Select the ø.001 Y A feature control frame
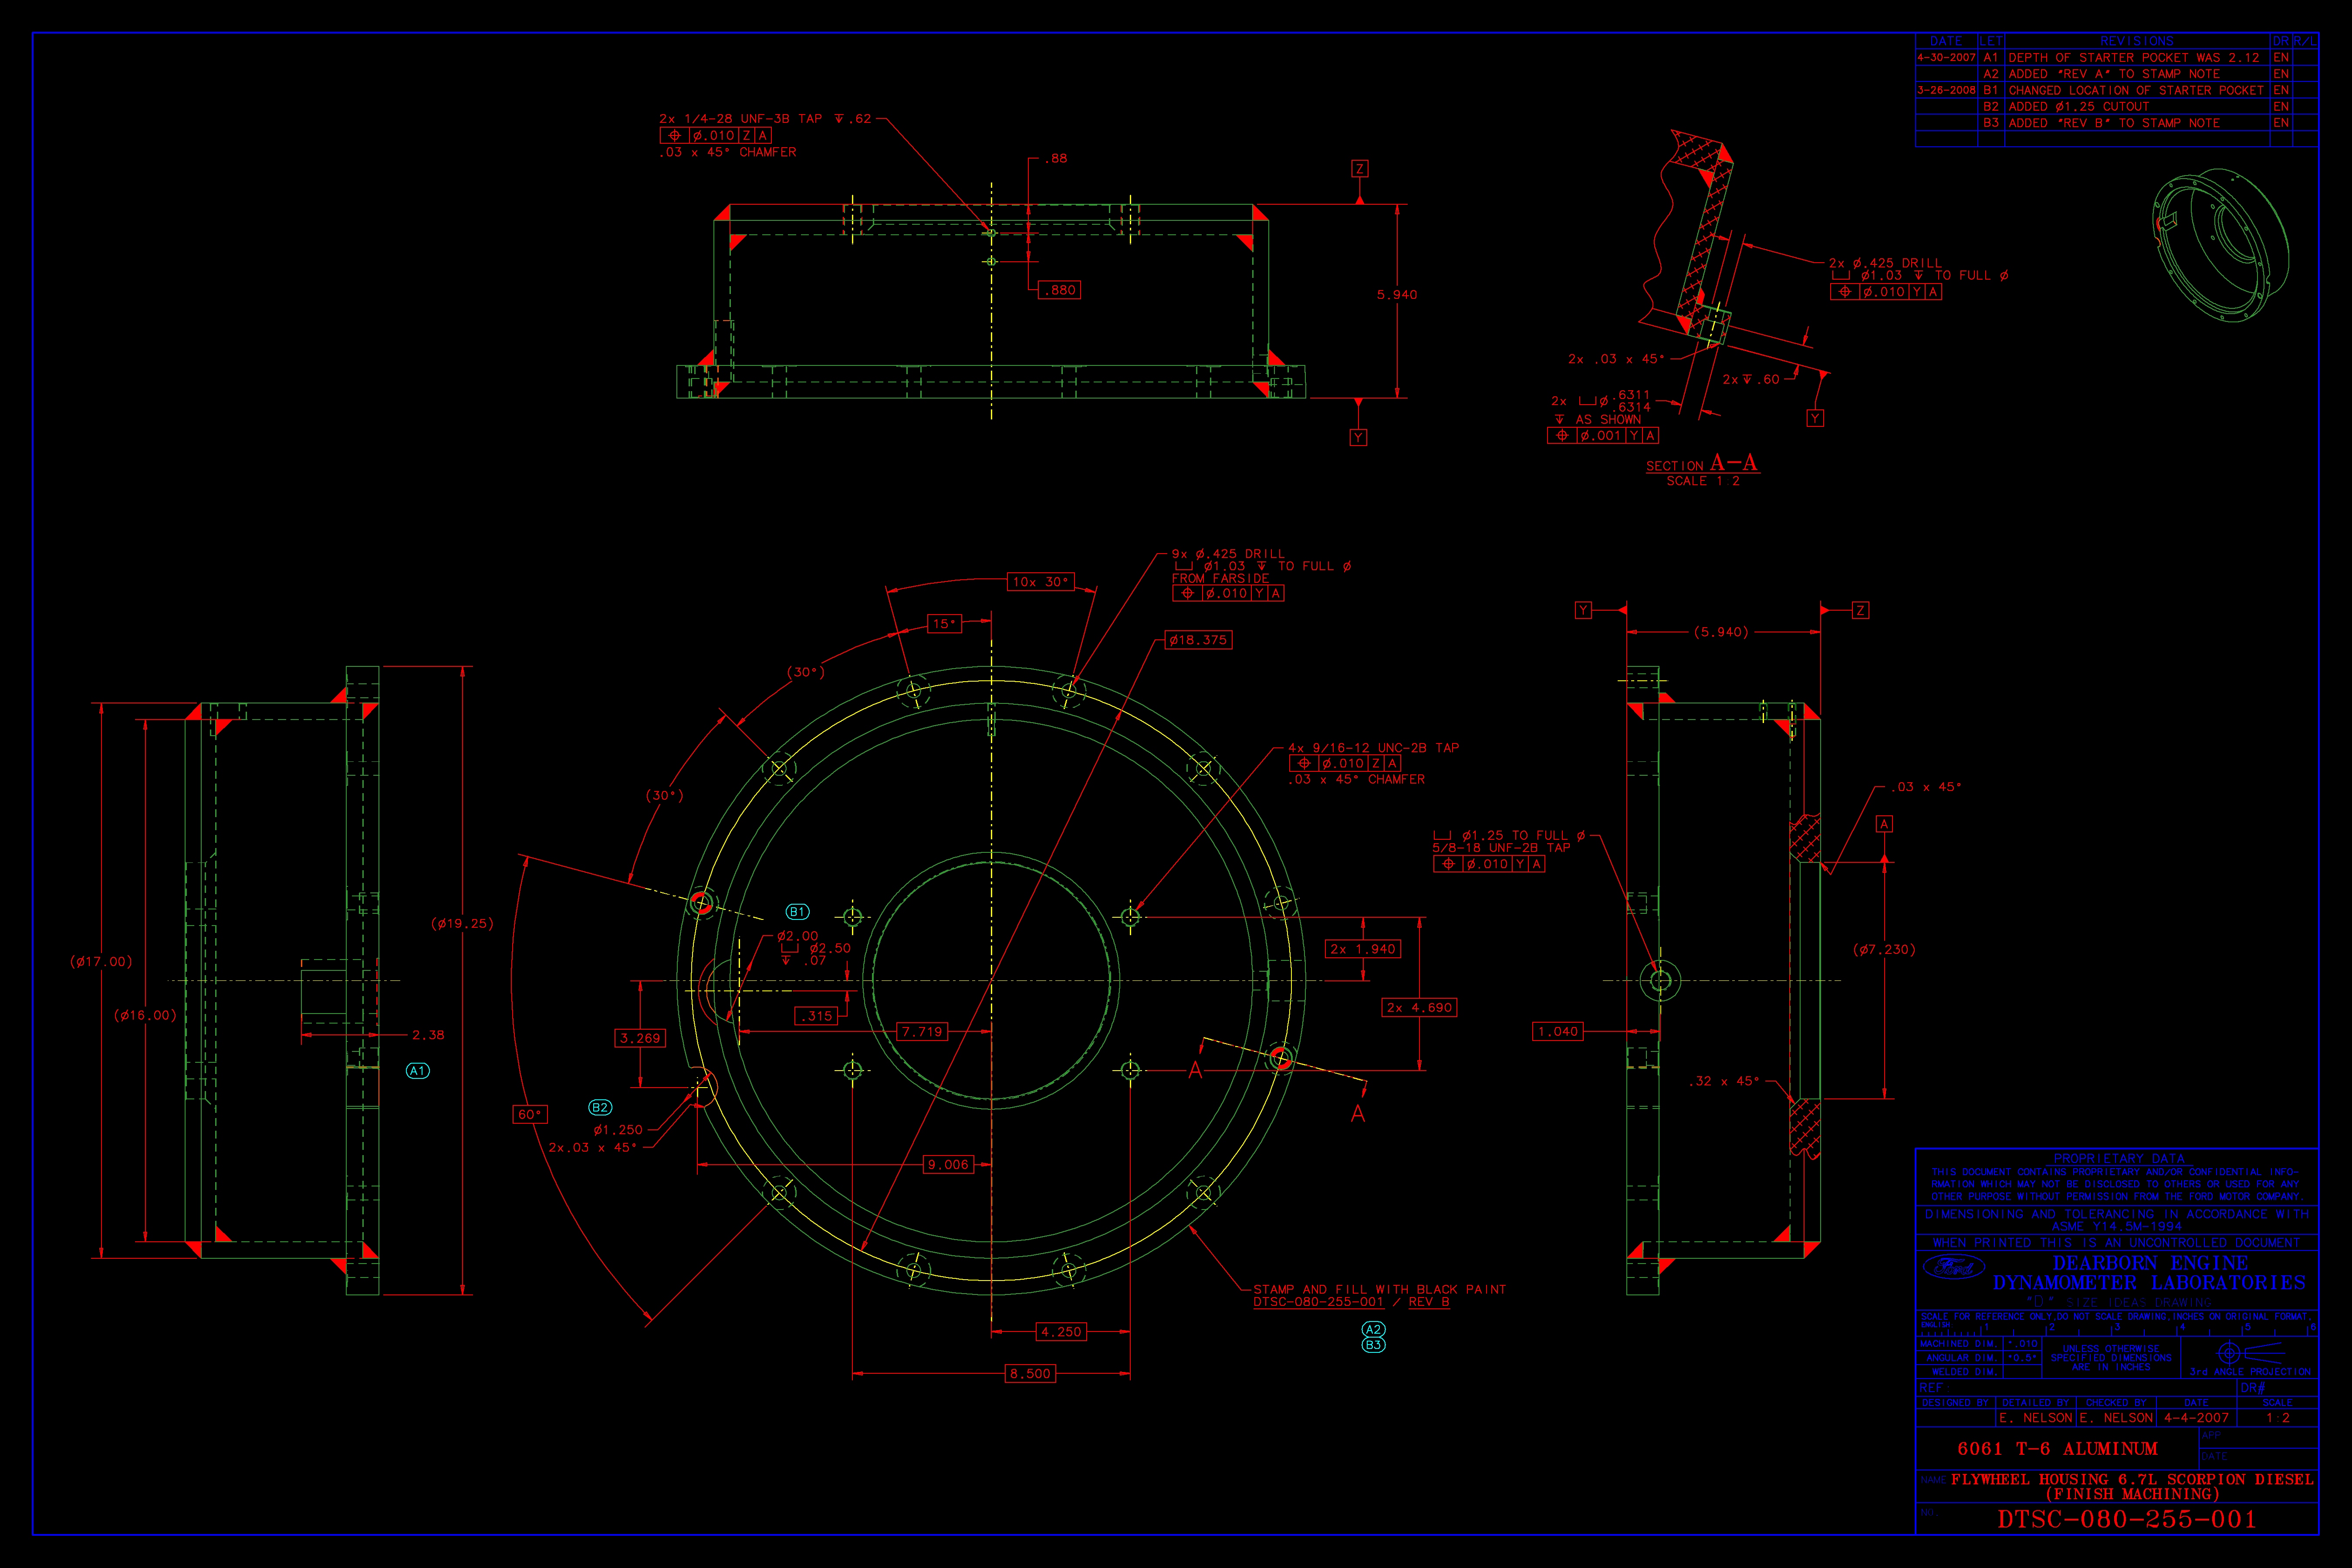 coord(1603,435)
